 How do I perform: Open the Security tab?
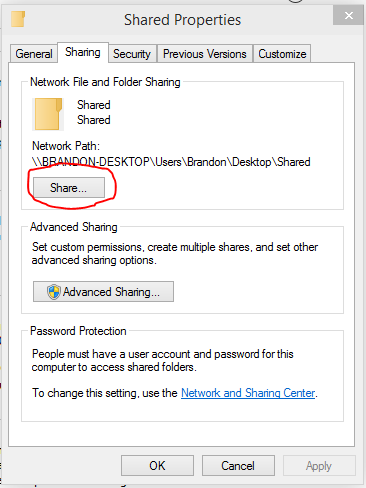[x=132, y=54]
